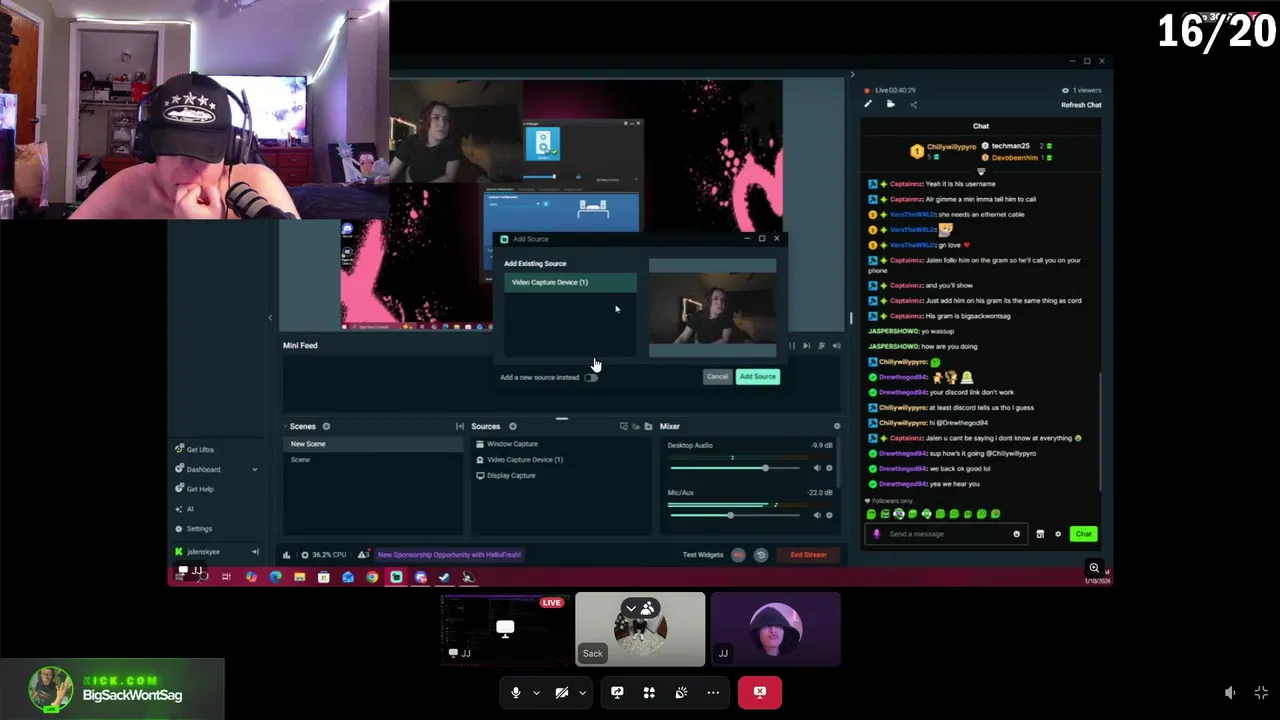Open Google Chrome from the taskbar

[x=372, y=577]
